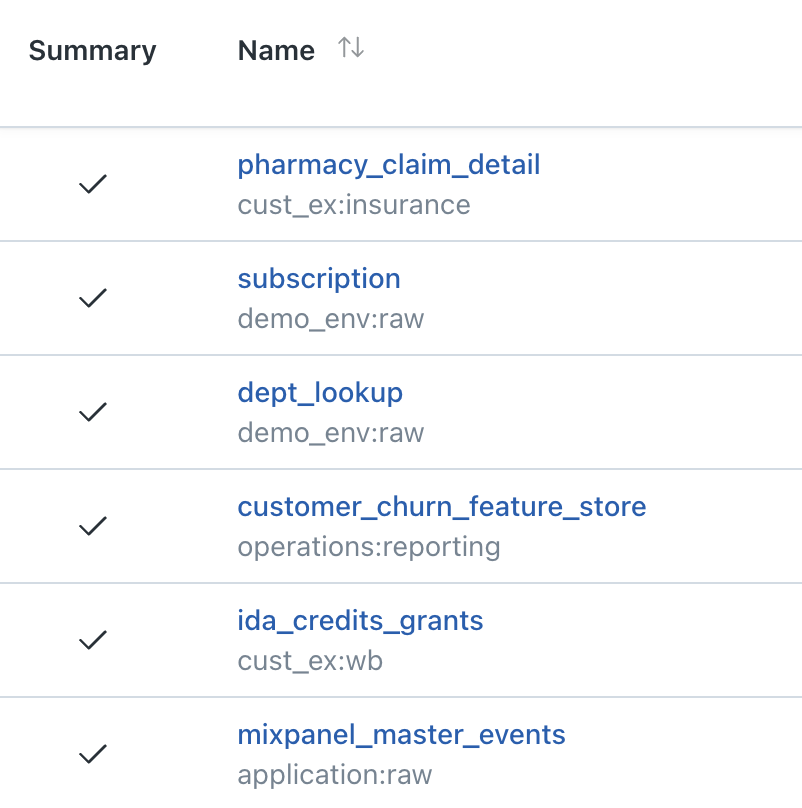This screenshot has width=802, height=808.
Task: Open the ida_credits_grants table link
Action: pyautogui.click(x=360, y=621)
